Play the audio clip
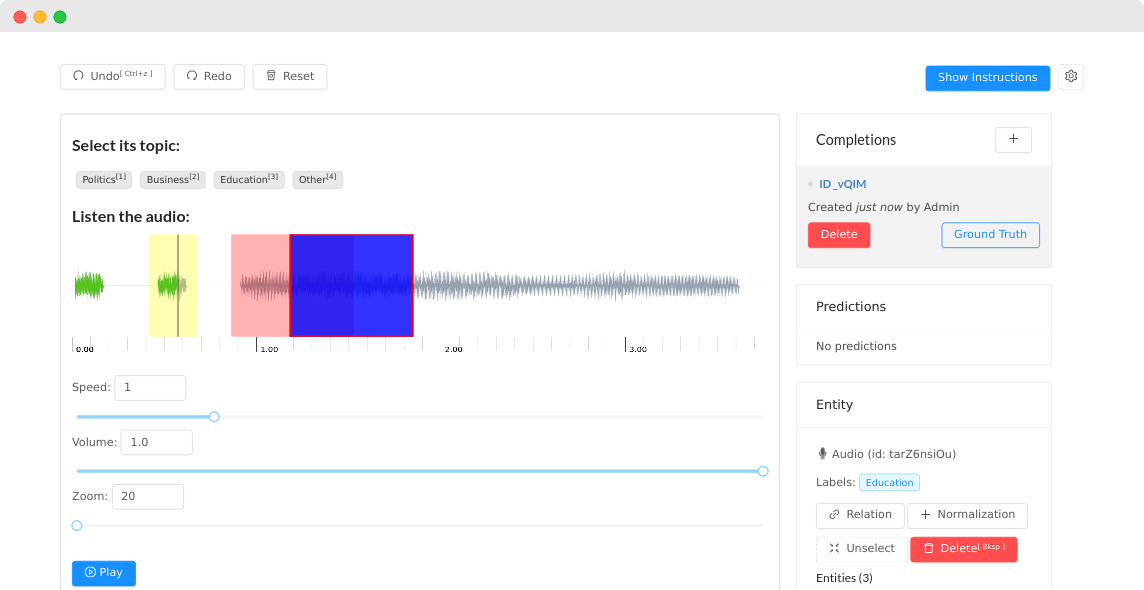Screen dimensions: 1144x590 [x=104, y=573]
